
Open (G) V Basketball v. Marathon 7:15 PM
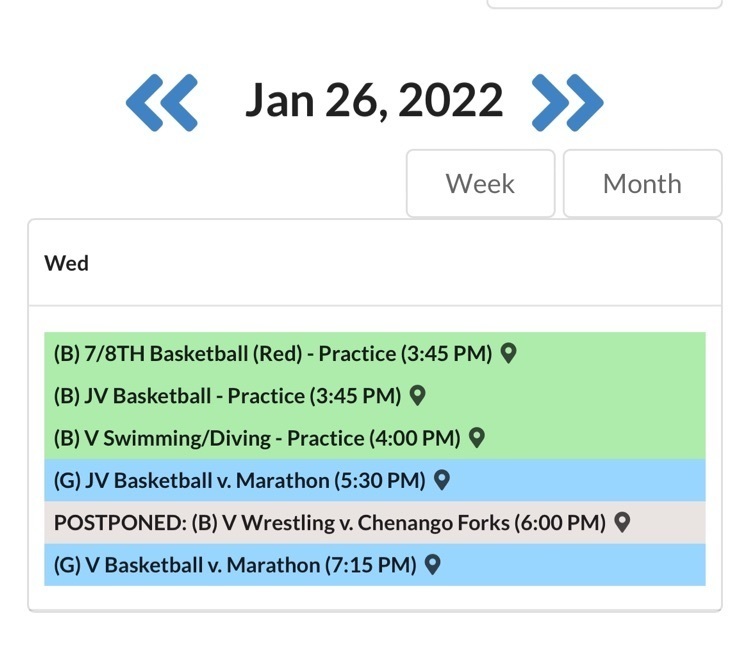click(234, 565)
